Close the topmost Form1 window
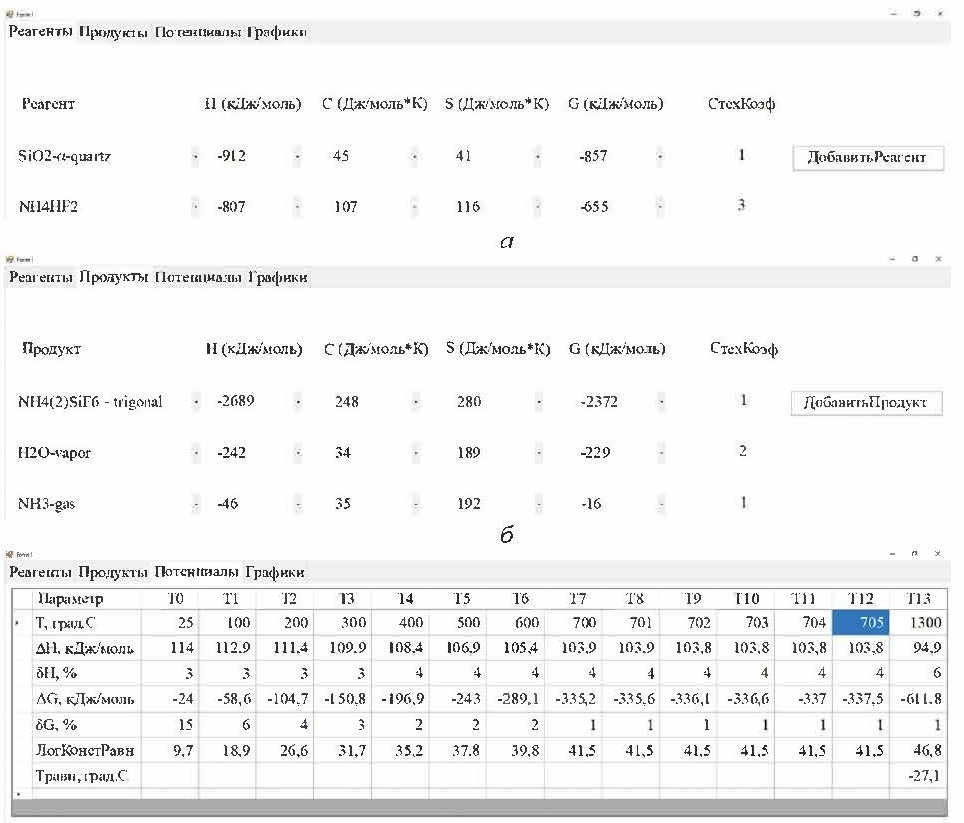 (942, 13)
